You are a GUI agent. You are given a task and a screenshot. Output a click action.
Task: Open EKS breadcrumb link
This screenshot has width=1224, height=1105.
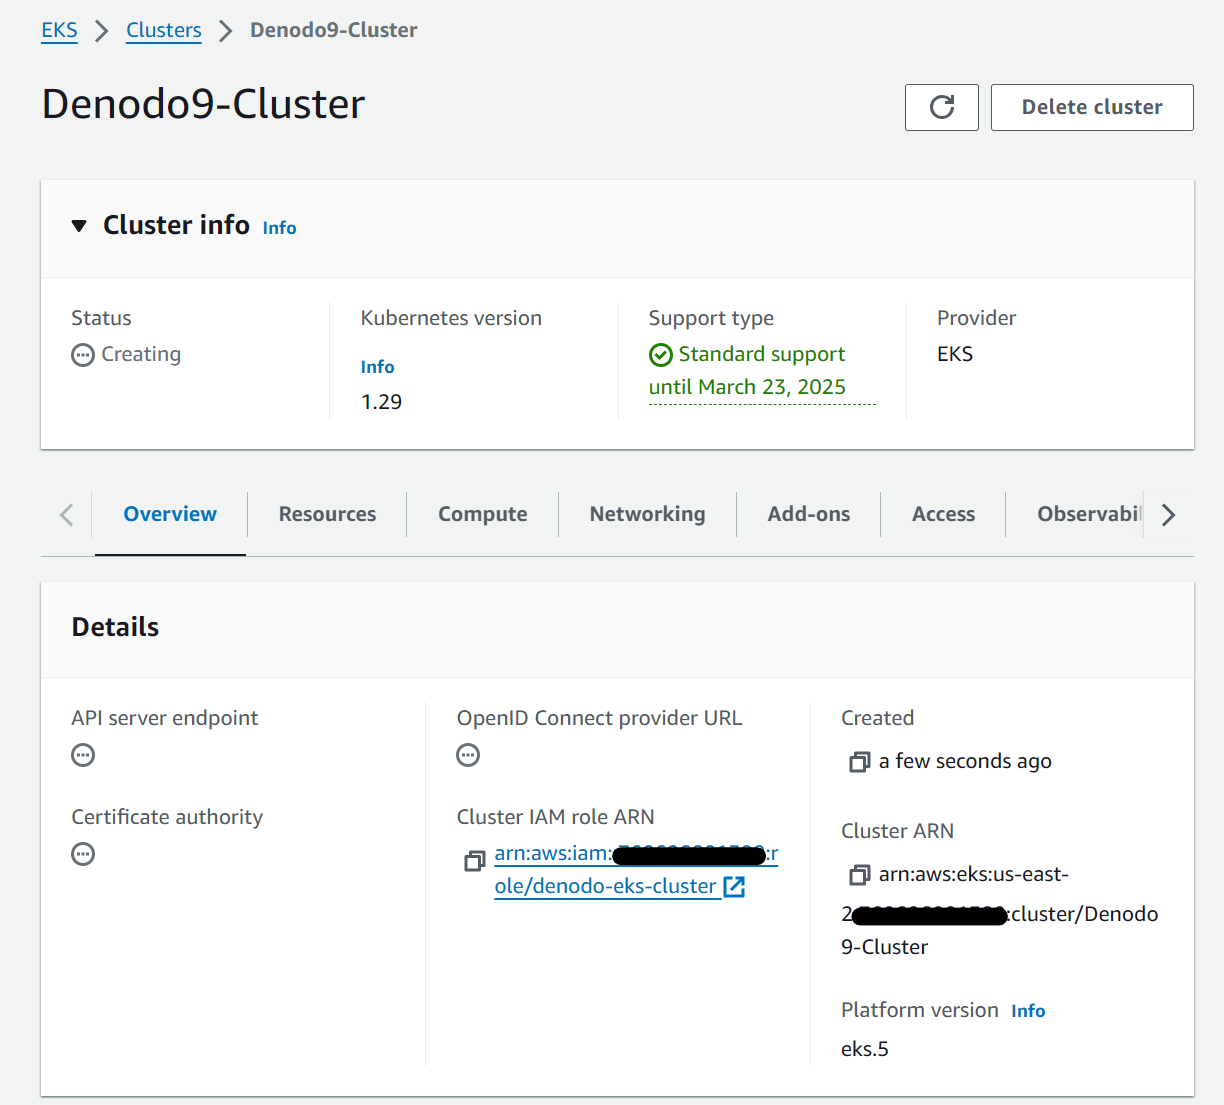click(x=59, y=30)
